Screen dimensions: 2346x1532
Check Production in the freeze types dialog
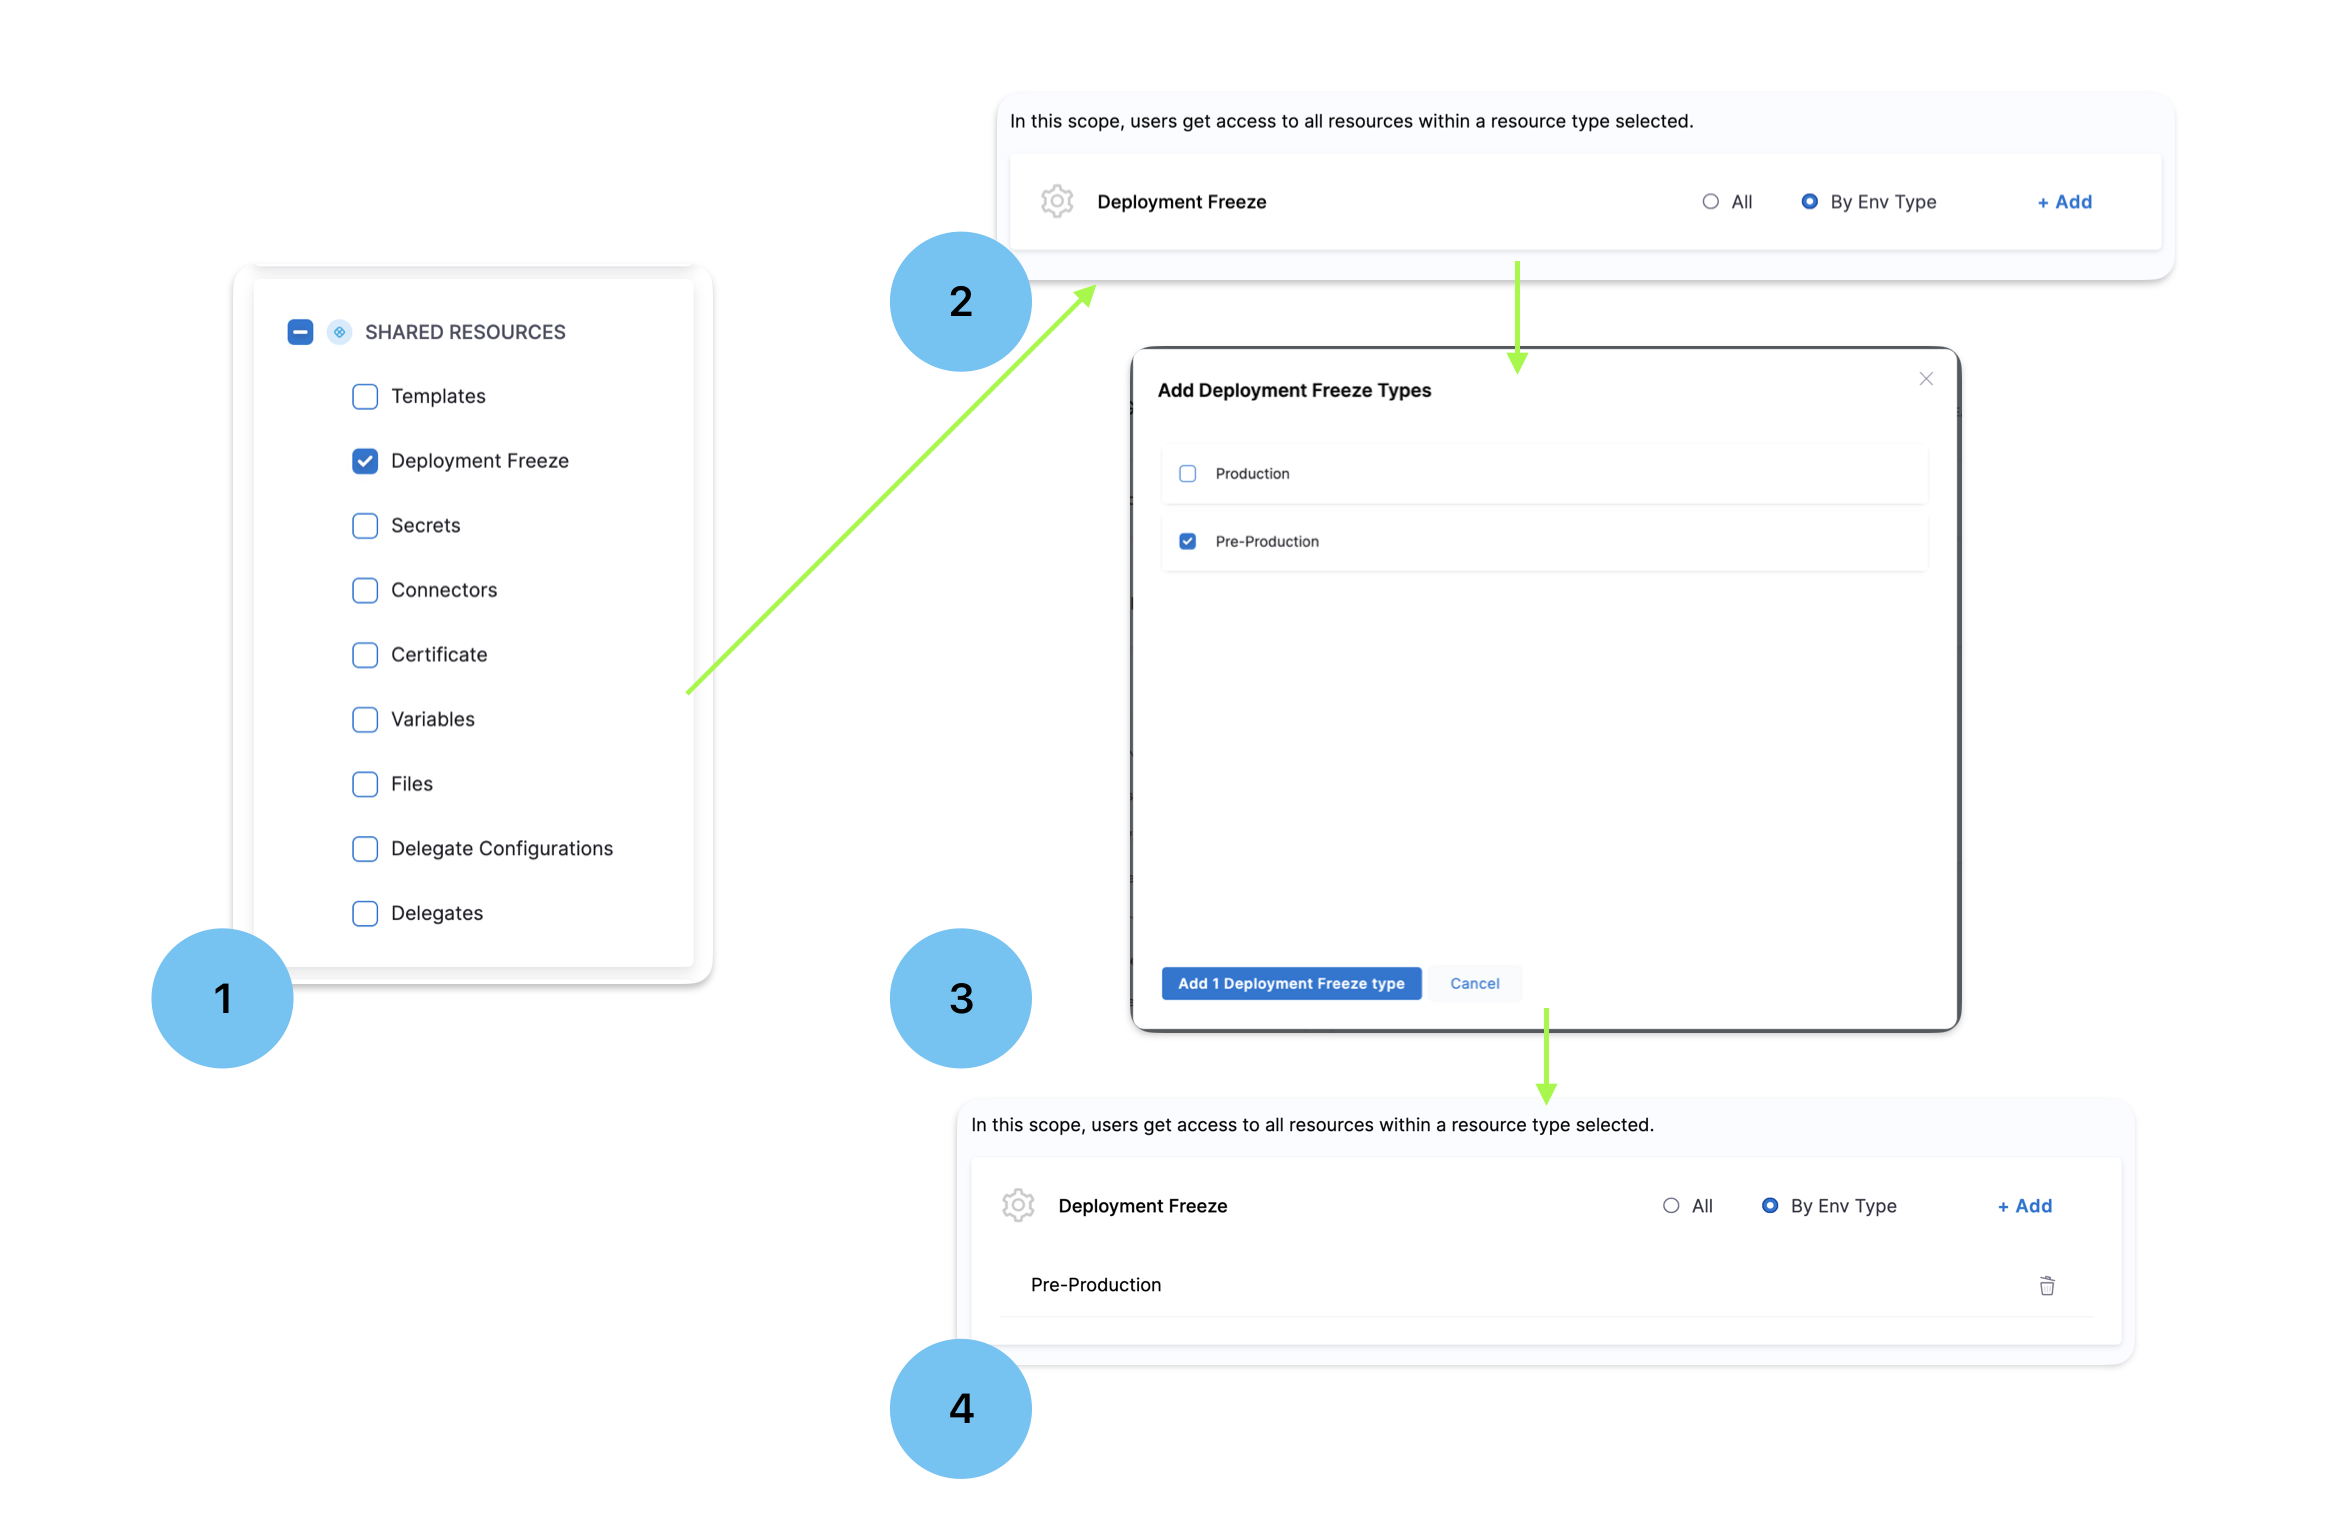coord(1187,474)
